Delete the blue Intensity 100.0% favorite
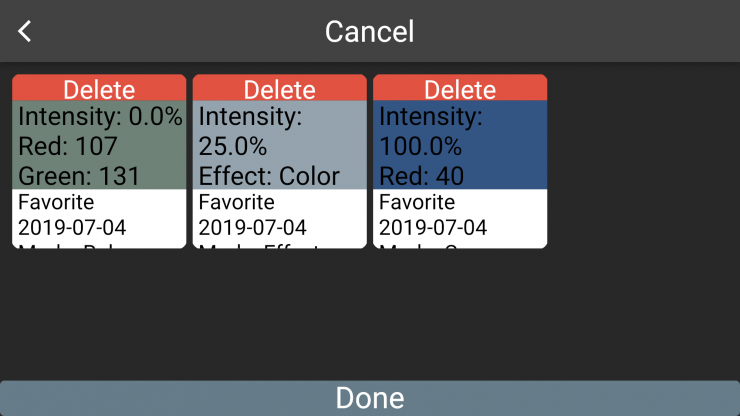This screenshot has width=740, height=416. click(460, 88)
